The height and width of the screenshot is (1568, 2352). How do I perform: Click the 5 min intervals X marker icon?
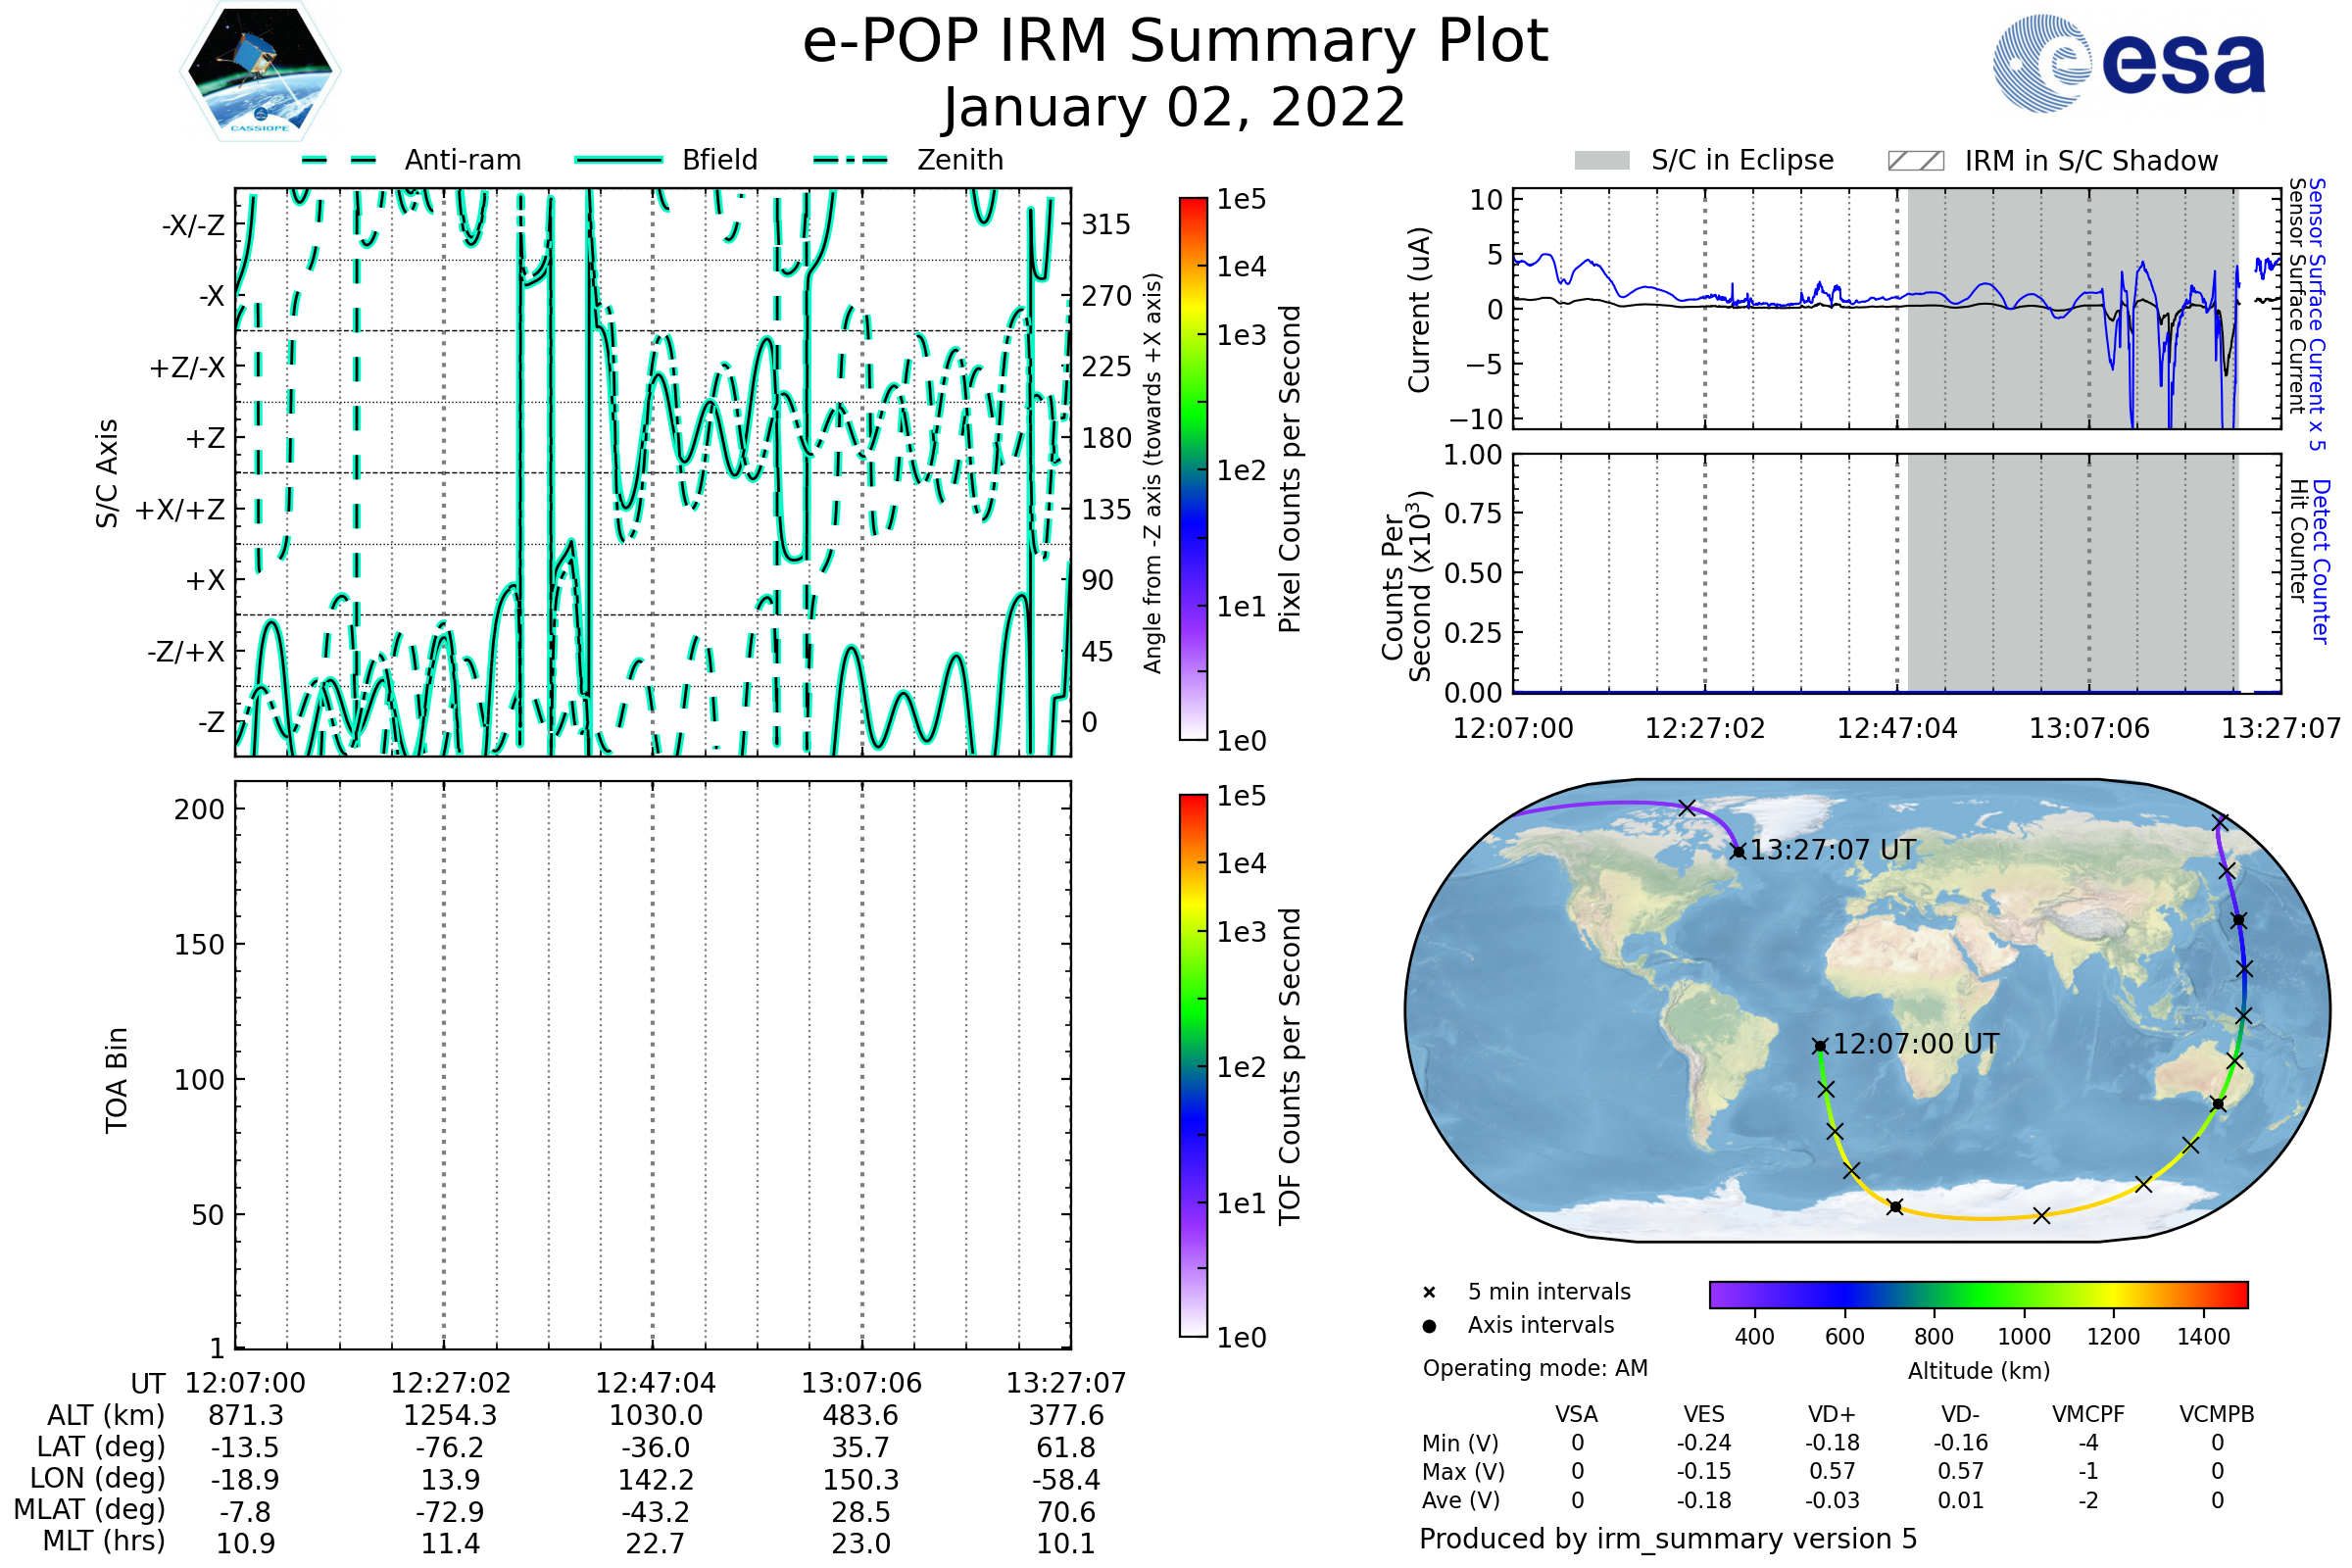click(1429, 1293)
